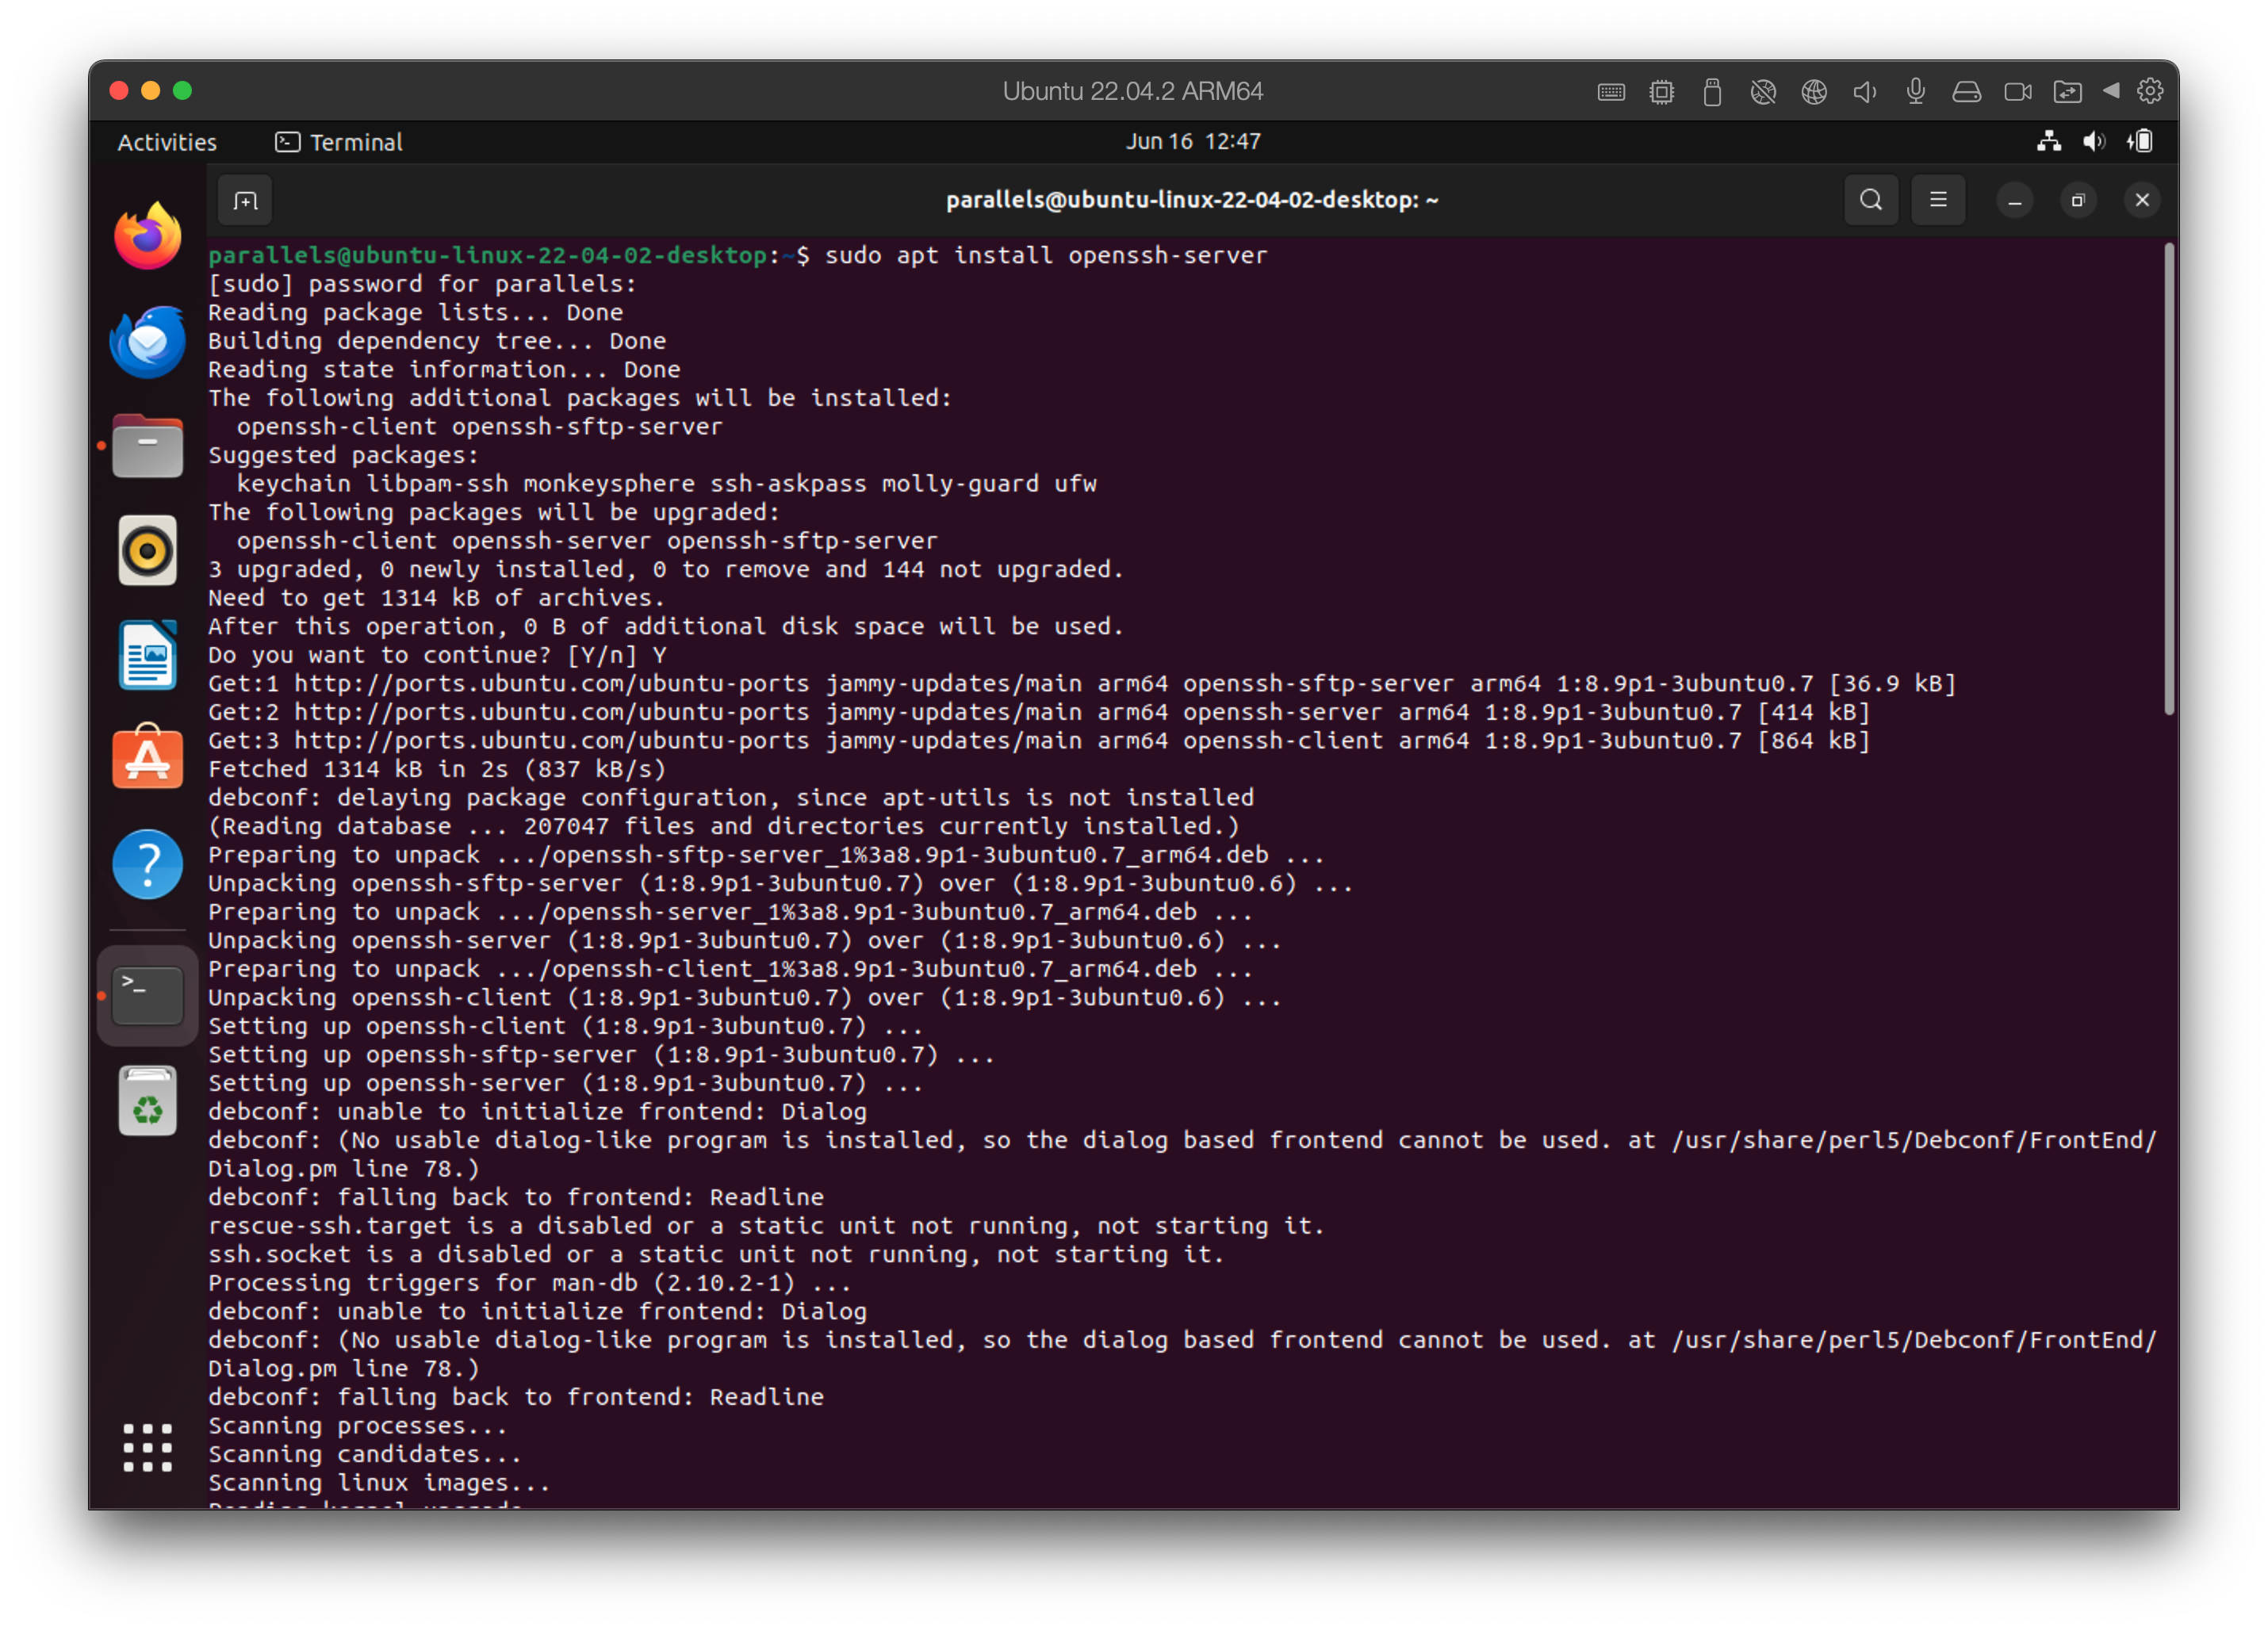Click 'Fetched 1314 kB in 2s' line
This screenshot has width=2268, height=1627.
pos(437,769)
